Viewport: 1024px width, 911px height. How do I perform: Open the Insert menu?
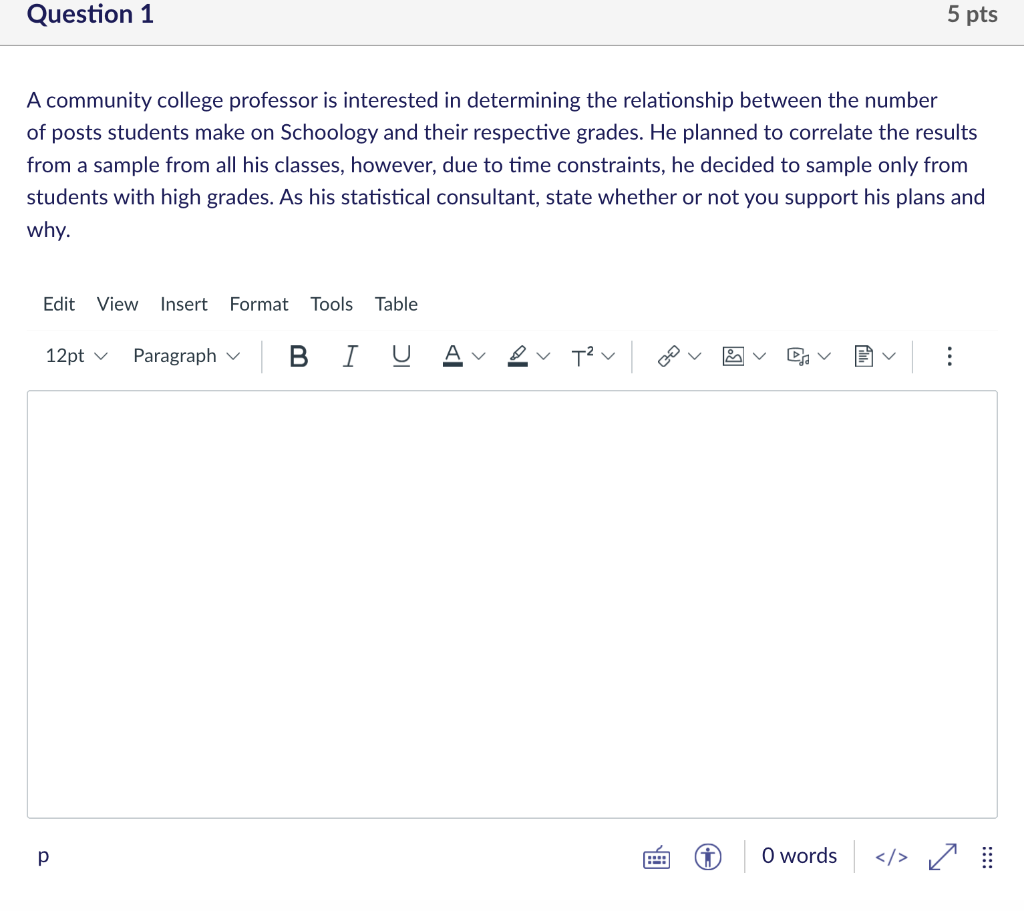(x=184, y=304)
